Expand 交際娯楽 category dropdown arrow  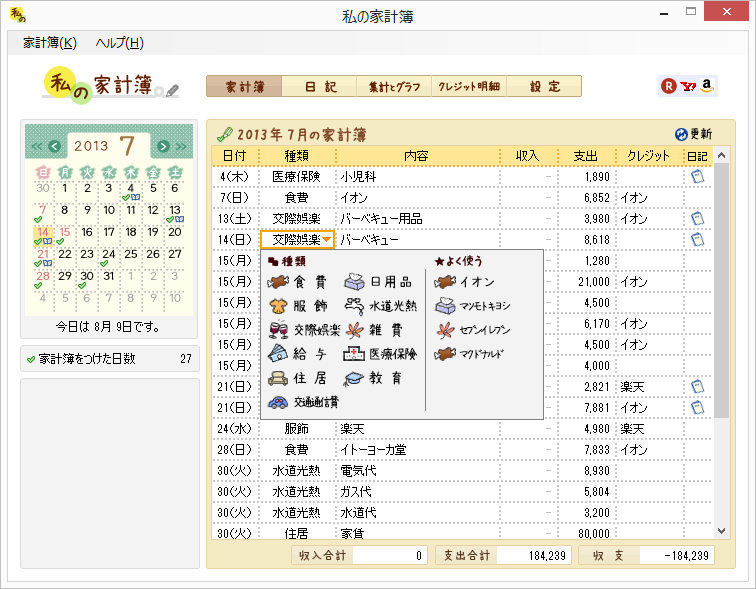[x=327, y=240]
